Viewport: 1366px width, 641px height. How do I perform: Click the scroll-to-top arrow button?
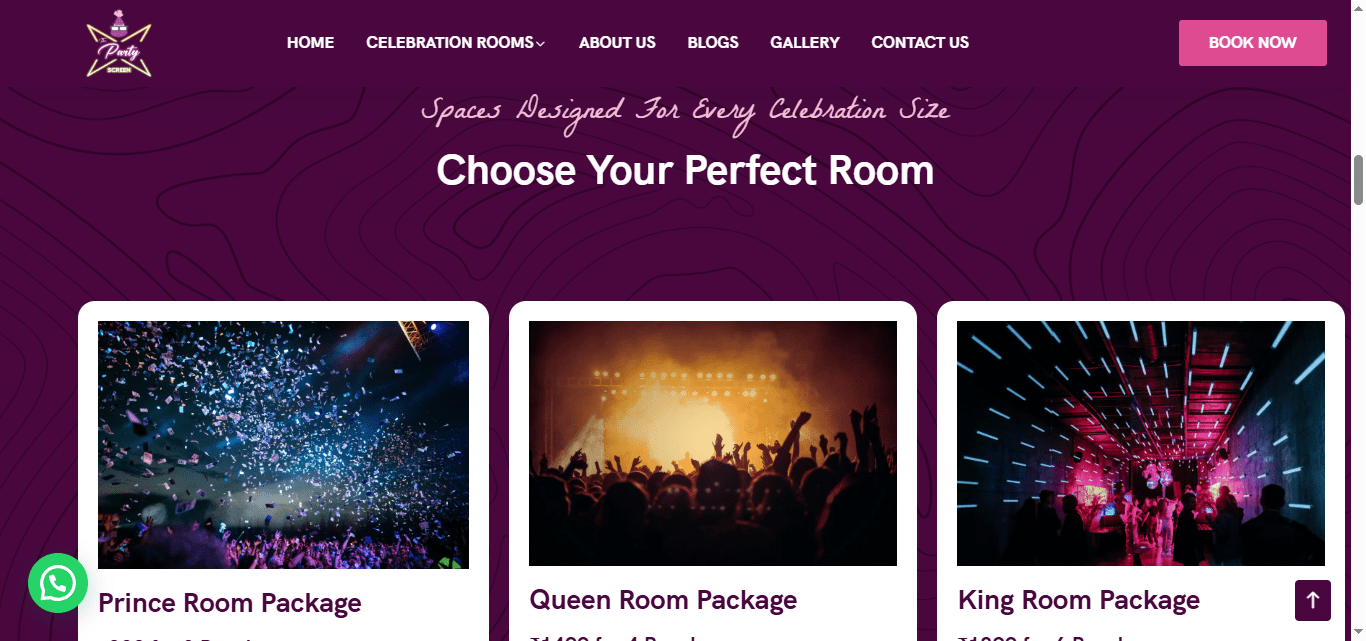click(1313, 600)
